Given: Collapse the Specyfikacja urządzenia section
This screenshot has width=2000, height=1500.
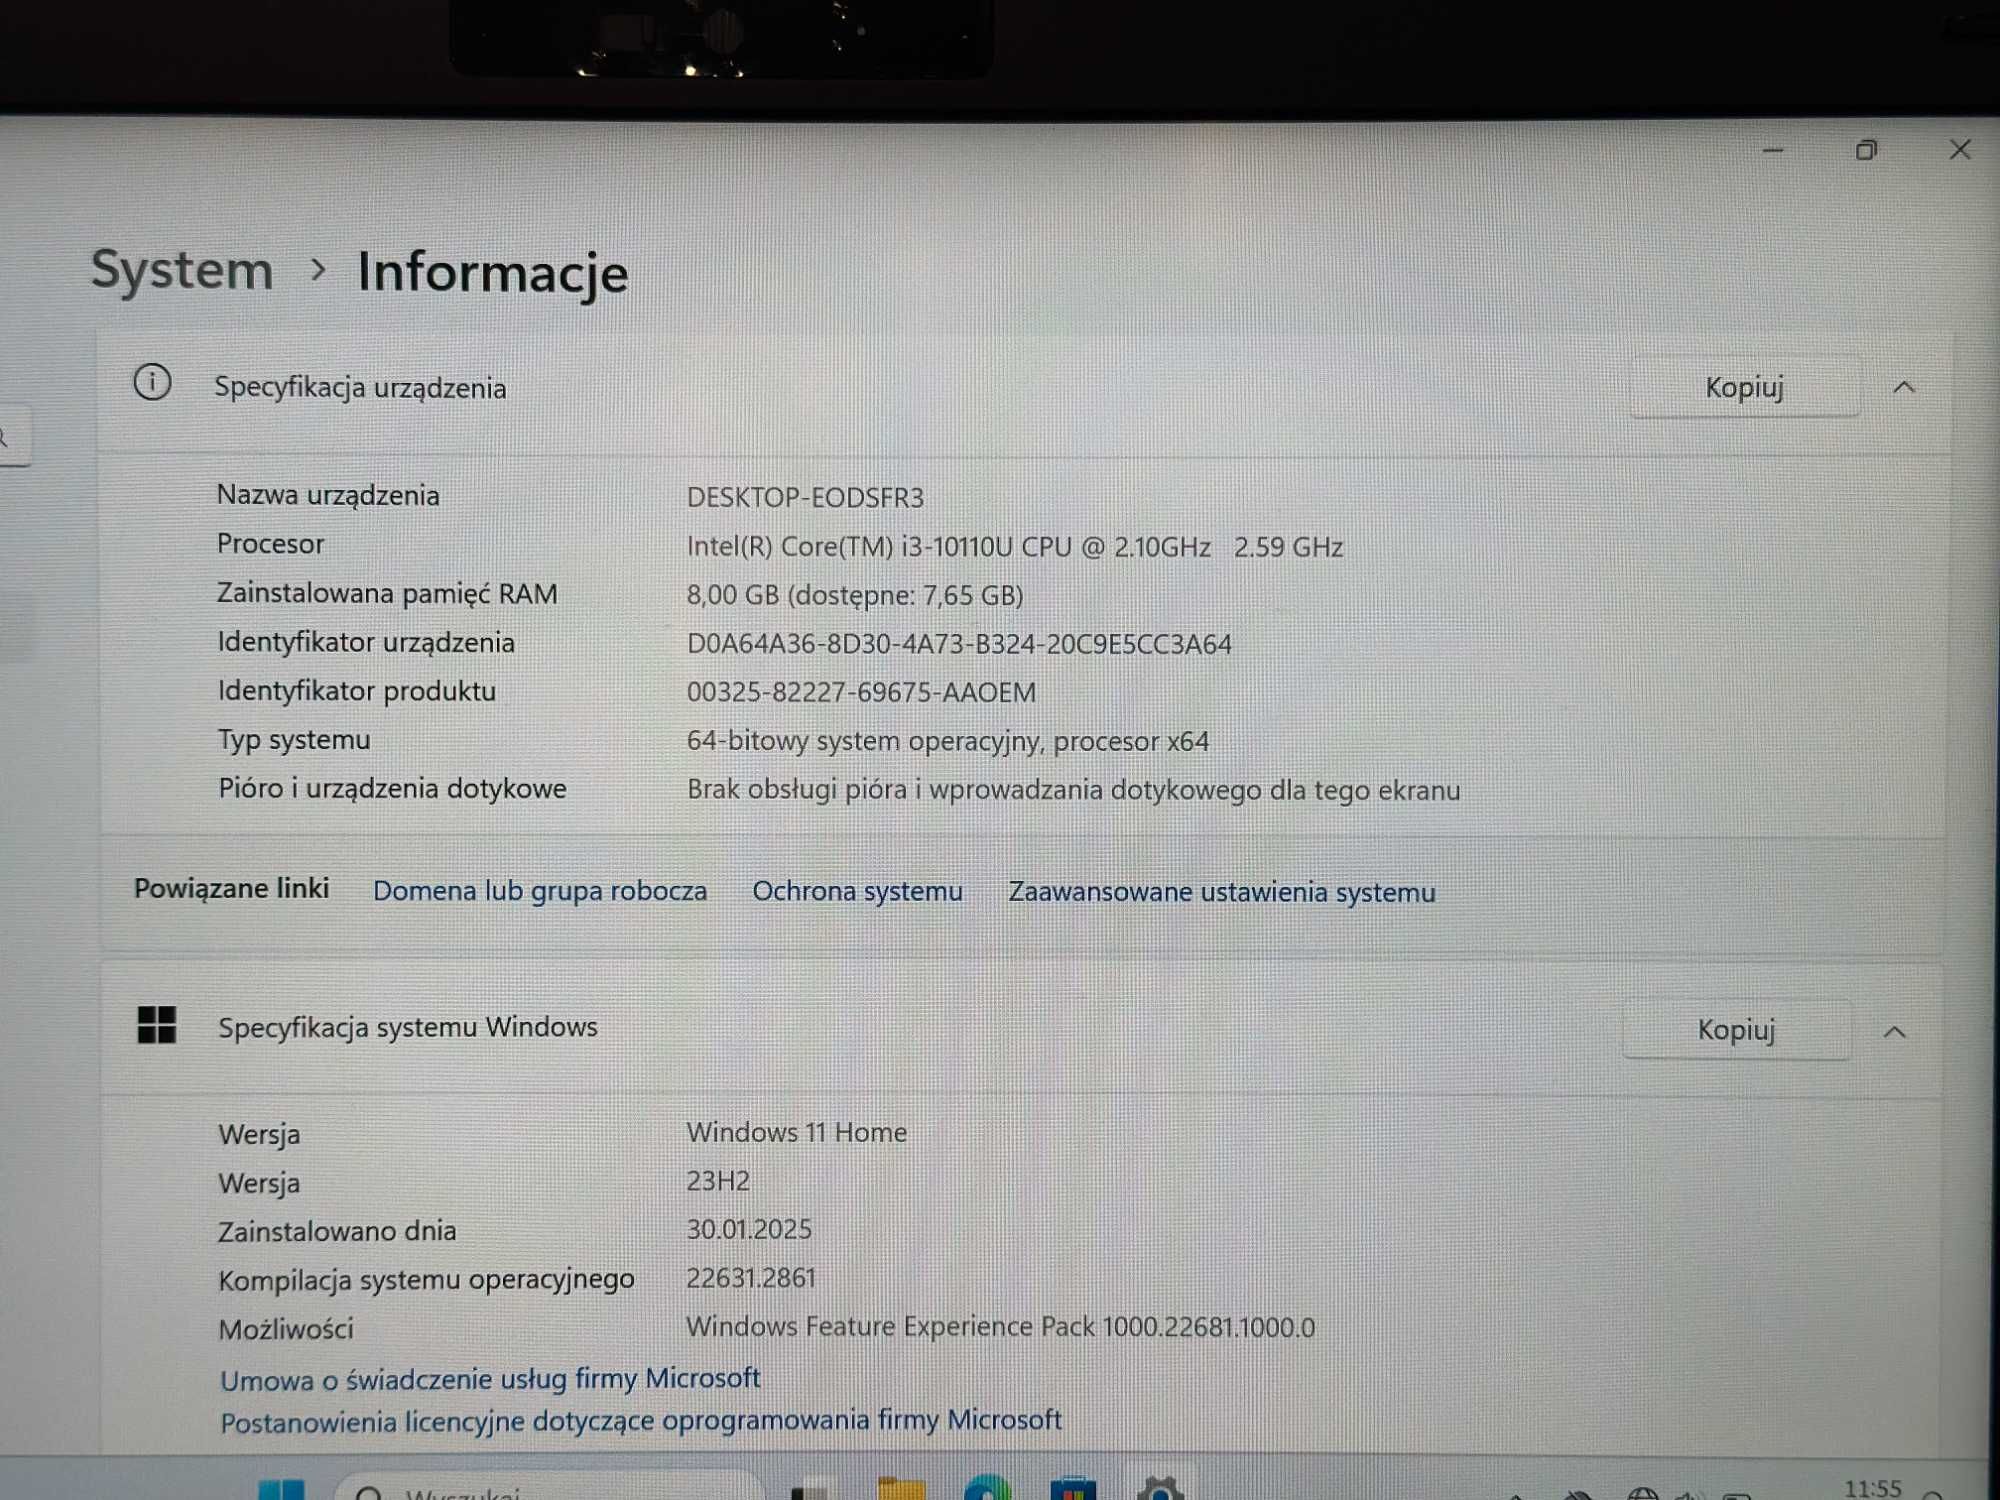Looking at the screenshot, I should click(x=1904, y=387).
